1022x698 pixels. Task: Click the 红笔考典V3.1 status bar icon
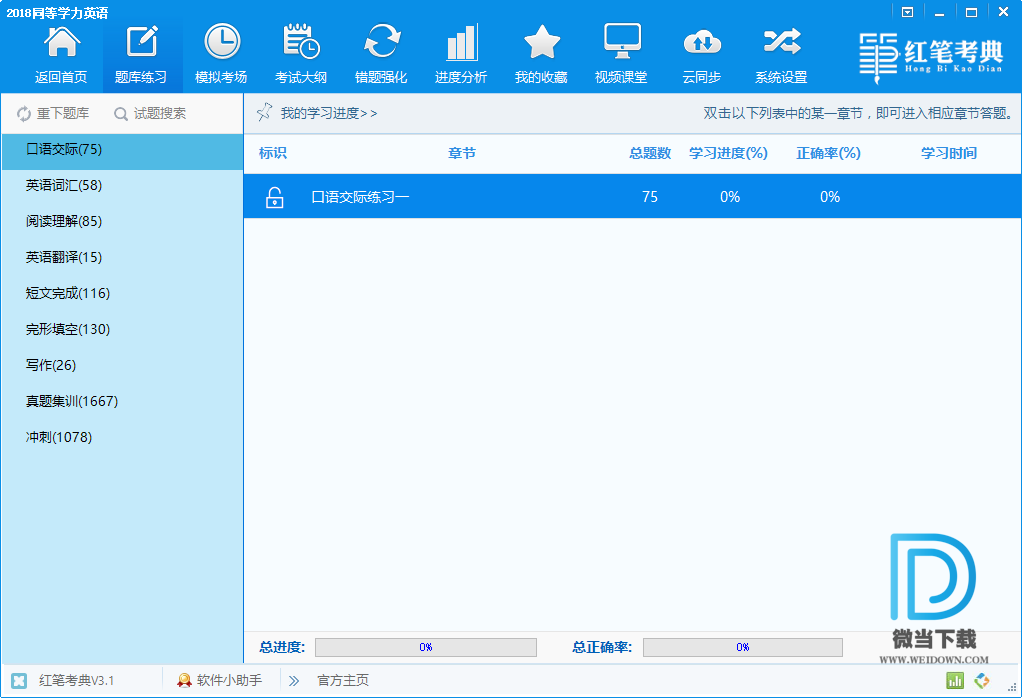tap(19, 680)
